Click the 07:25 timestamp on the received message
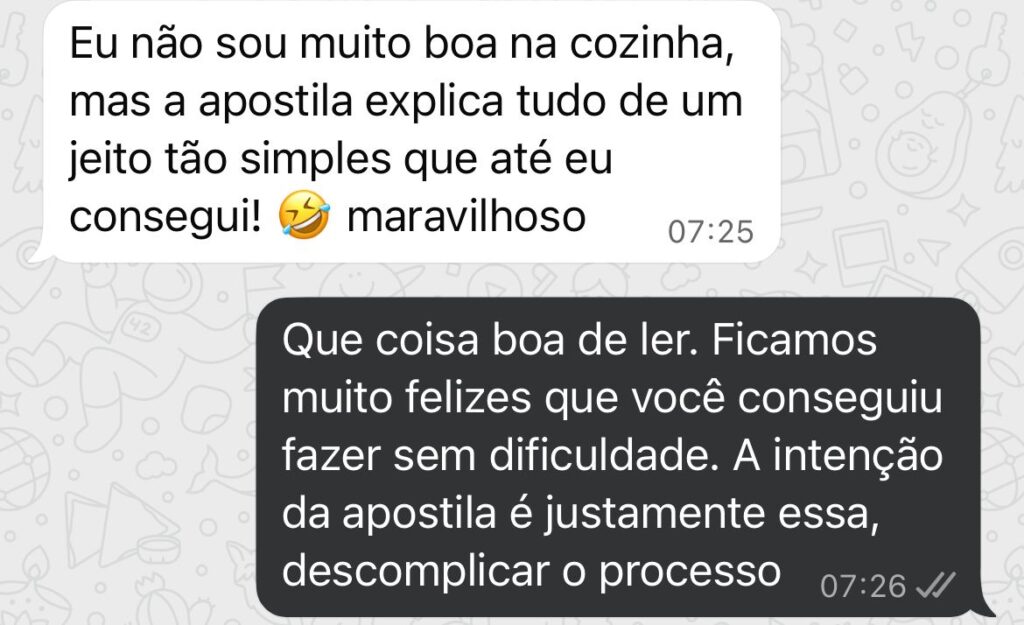 [711, 232]
